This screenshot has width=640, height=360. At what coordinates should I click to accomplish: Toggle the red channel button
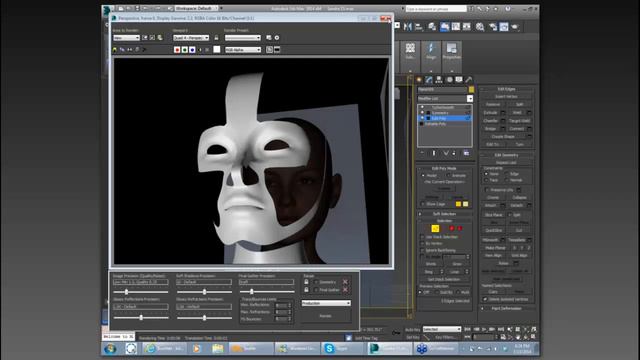click(177, 50)
